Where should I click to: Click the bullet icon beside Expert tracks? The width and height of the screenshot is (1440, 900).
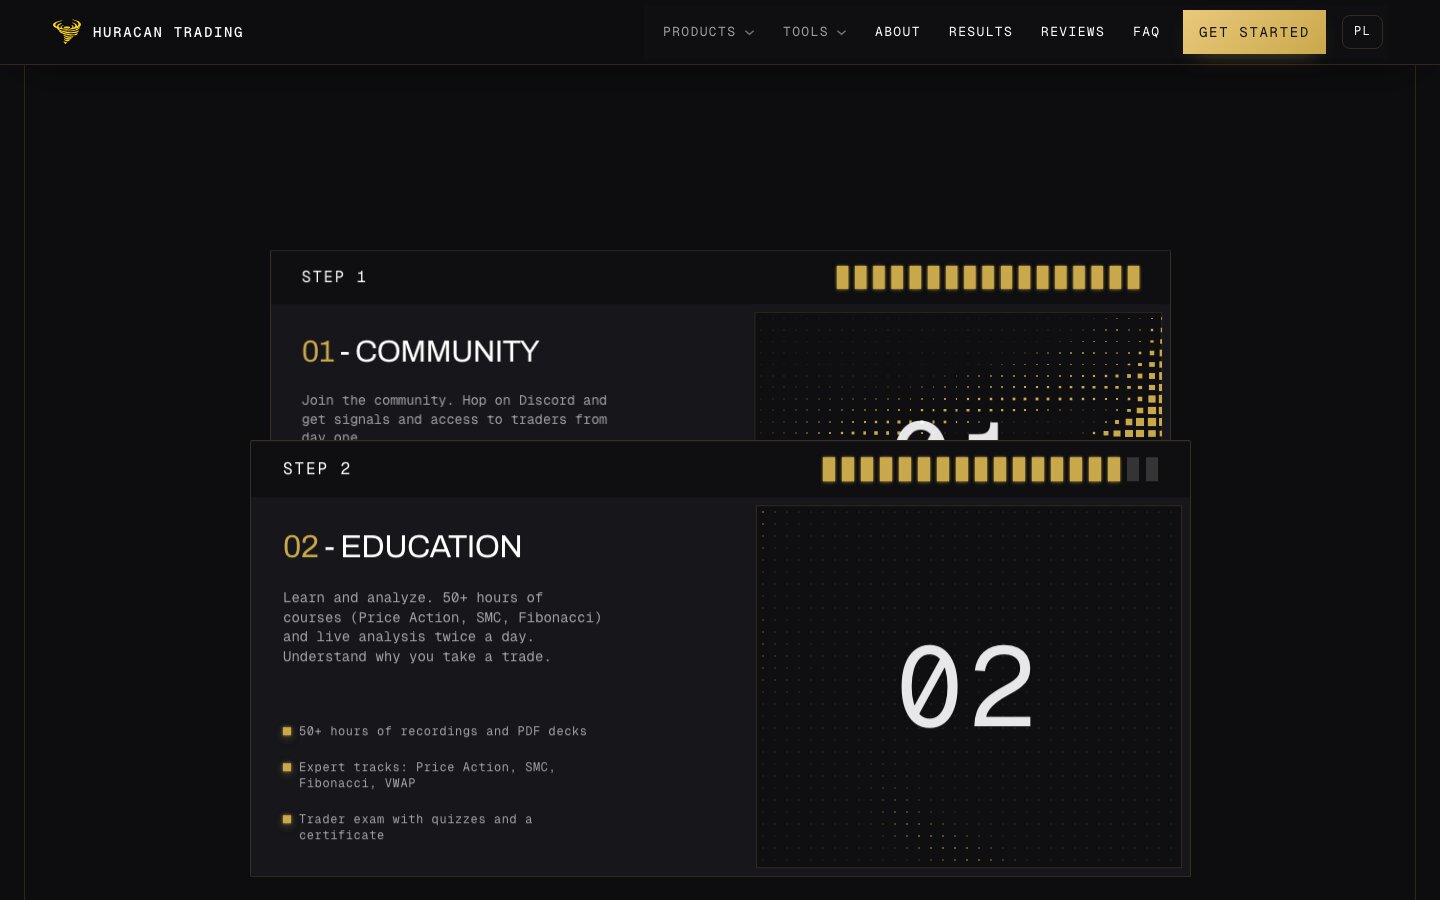coord(287,767)
